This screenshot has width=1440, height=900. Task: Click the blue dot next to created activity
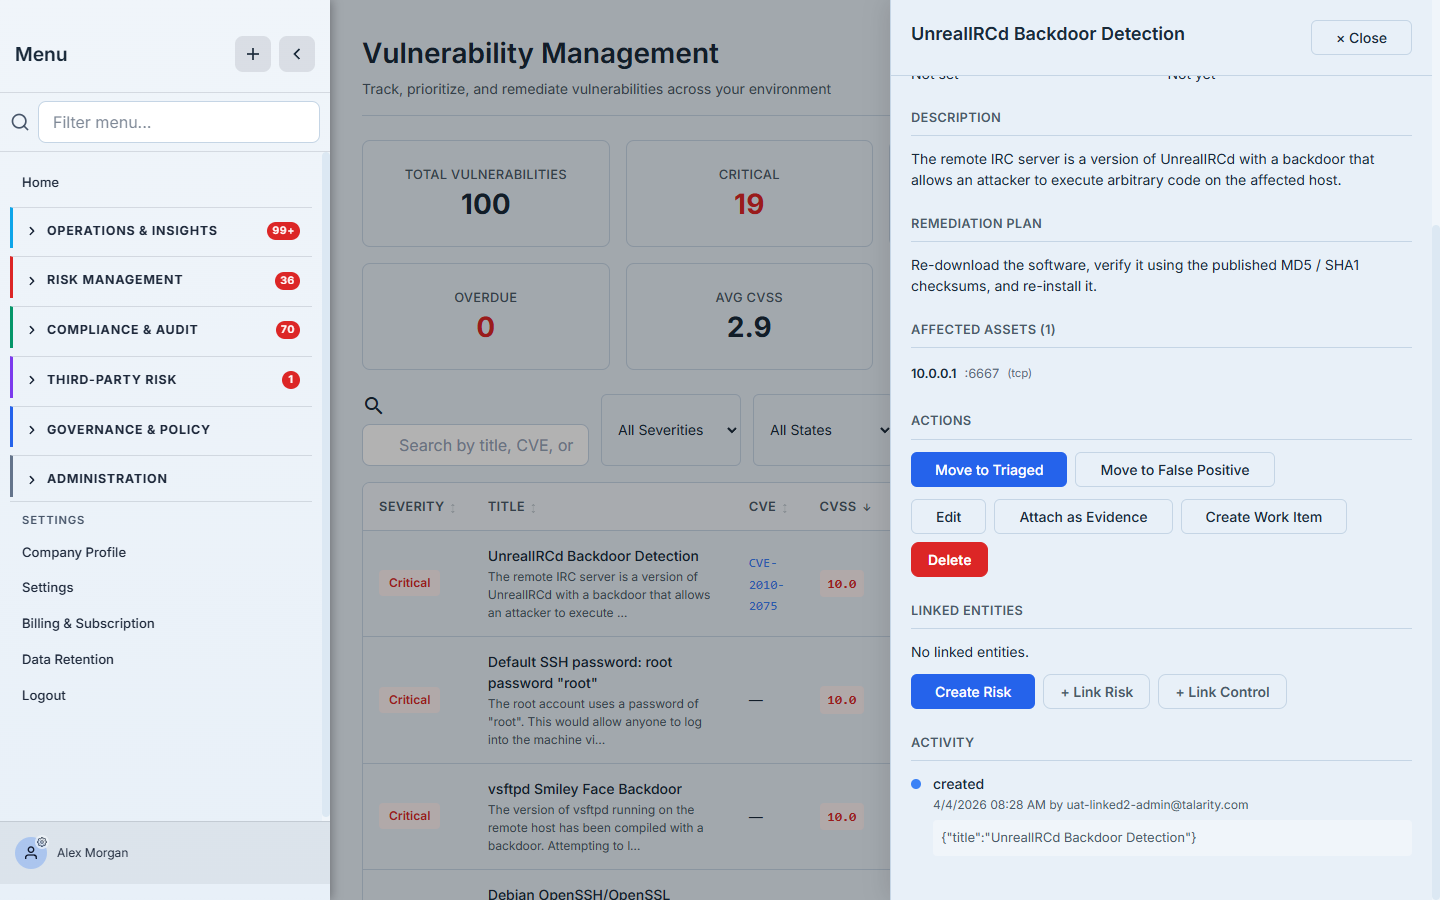pos(916,784)
